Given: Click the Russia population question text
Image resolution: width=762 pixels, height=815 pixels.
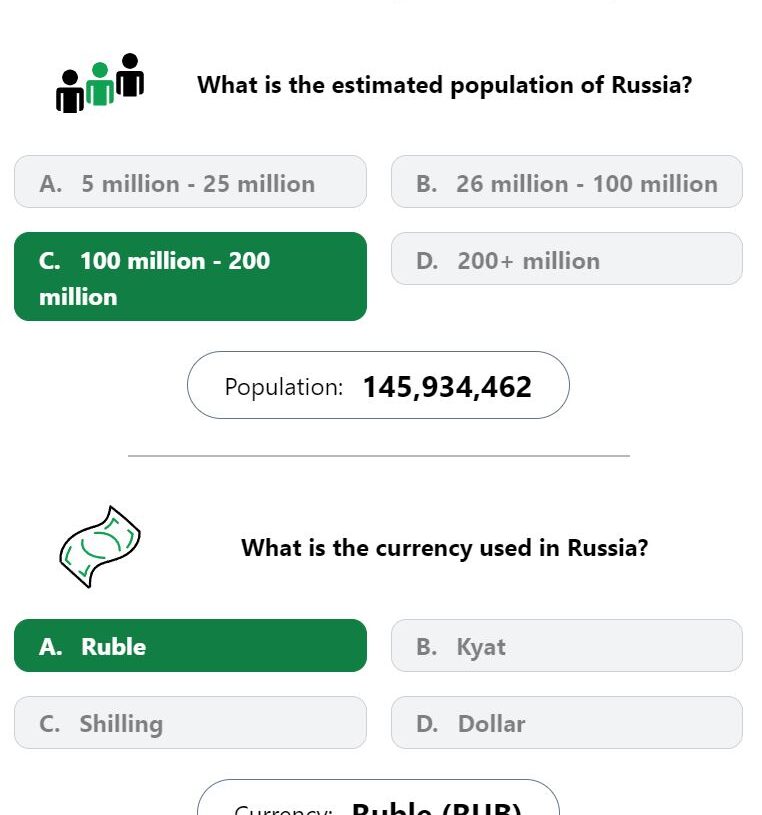Looking at the screenshot, I should 444,85.
